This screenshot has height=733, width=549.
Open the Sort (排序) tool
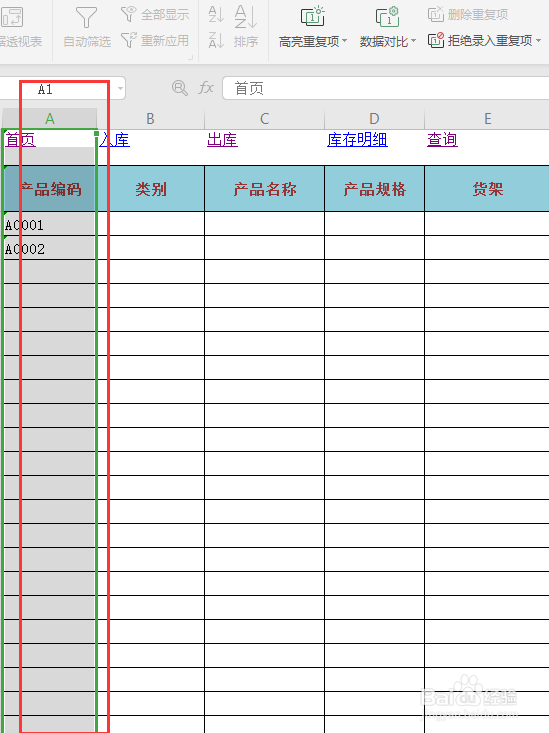pyautogui.click(x=246, y=27)
